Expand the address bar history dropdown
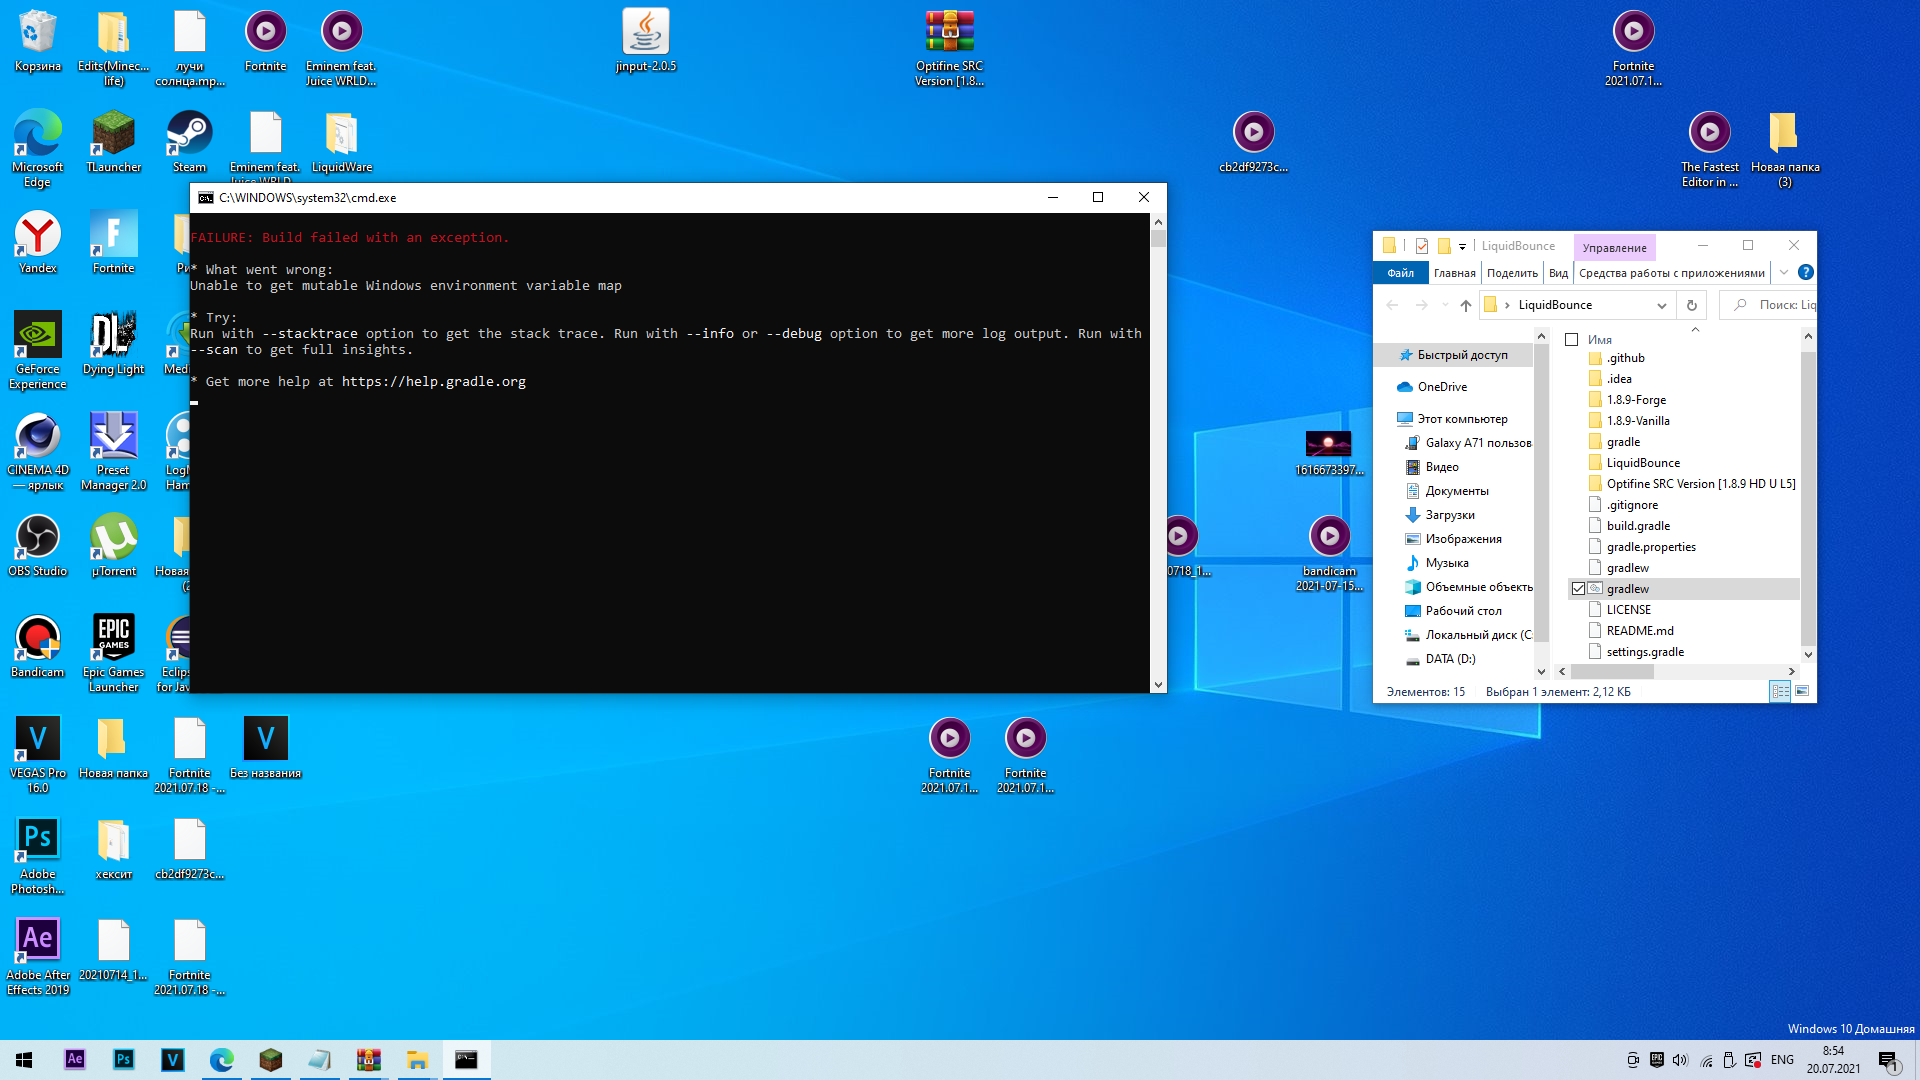The height and width of the screenshot is (1080, 1920). click(1661, 305)
